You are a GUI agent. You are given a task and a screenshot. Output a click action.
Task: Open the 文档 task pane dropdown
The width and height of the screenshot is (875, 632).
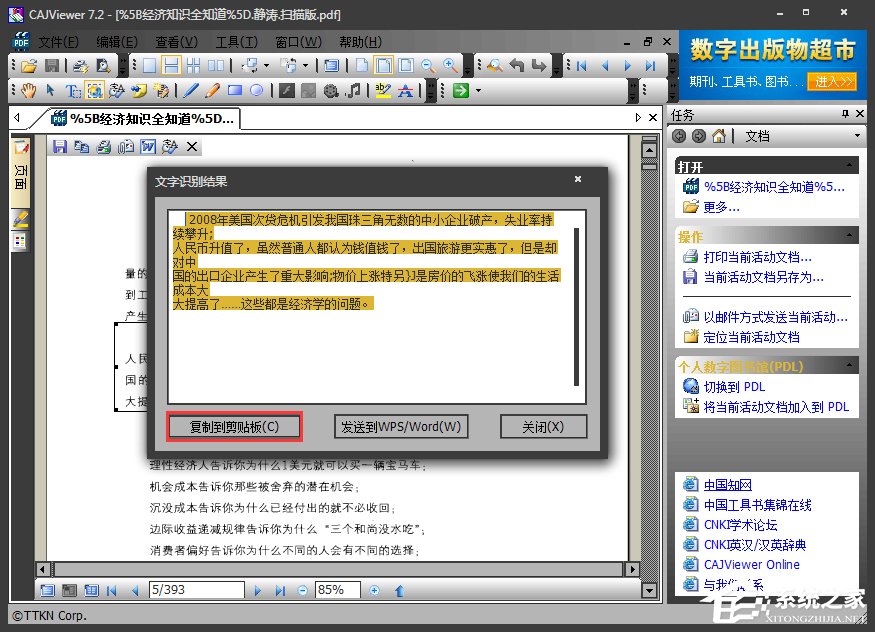coord(857,136)
